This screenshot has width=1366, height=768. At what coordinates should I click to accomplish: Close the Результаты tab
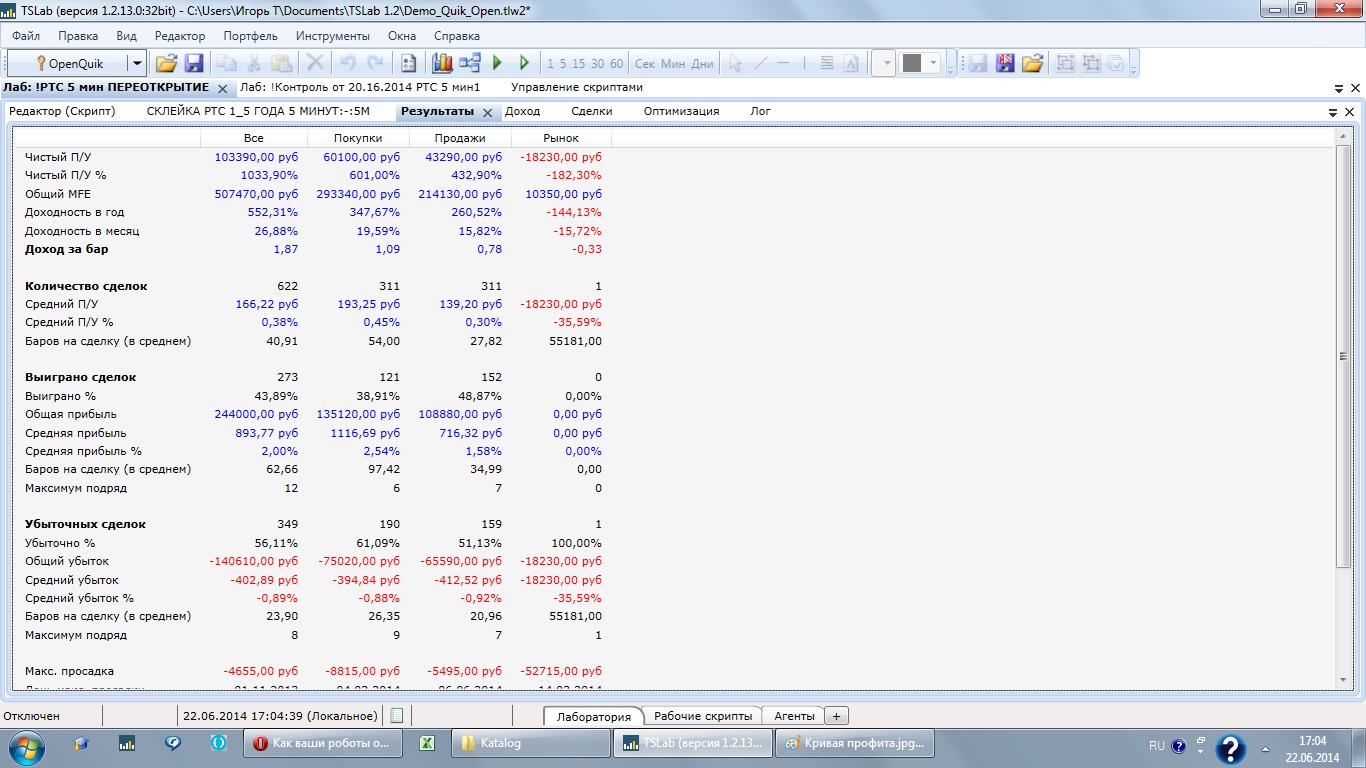tap(487, 112)
